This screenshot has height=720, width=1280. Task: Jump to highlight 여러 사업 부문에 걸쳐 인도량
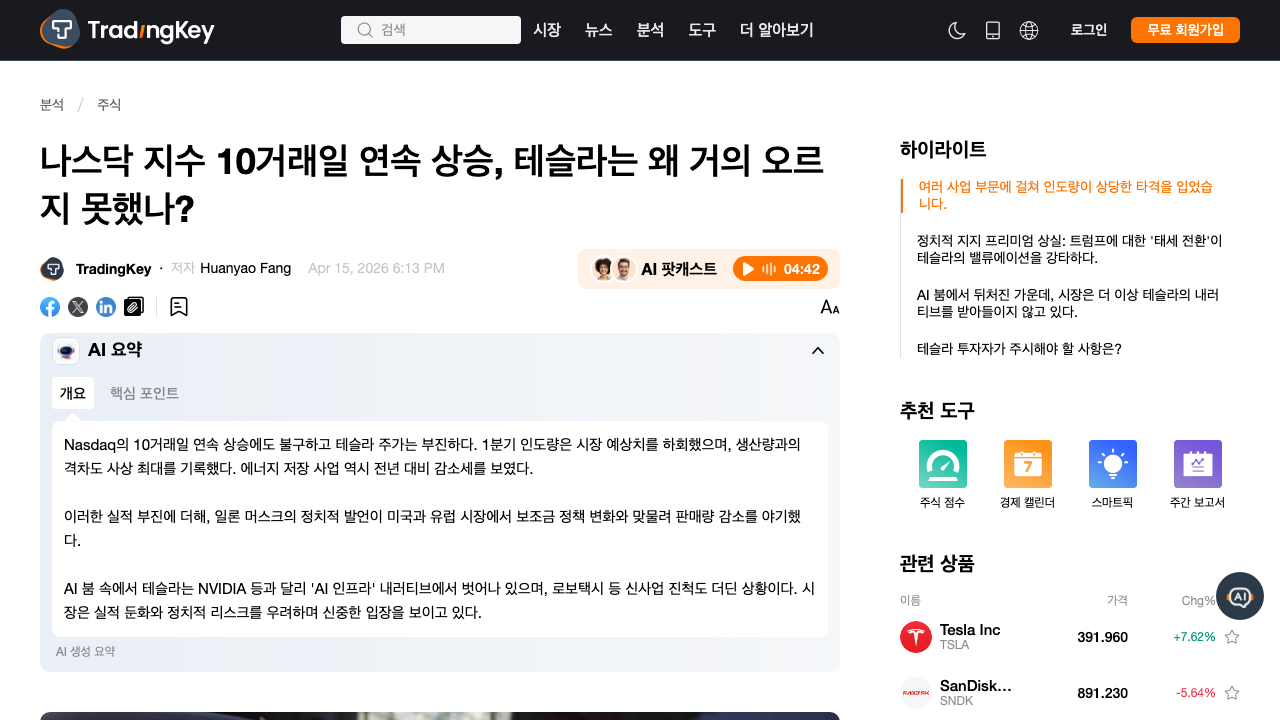1066,195
